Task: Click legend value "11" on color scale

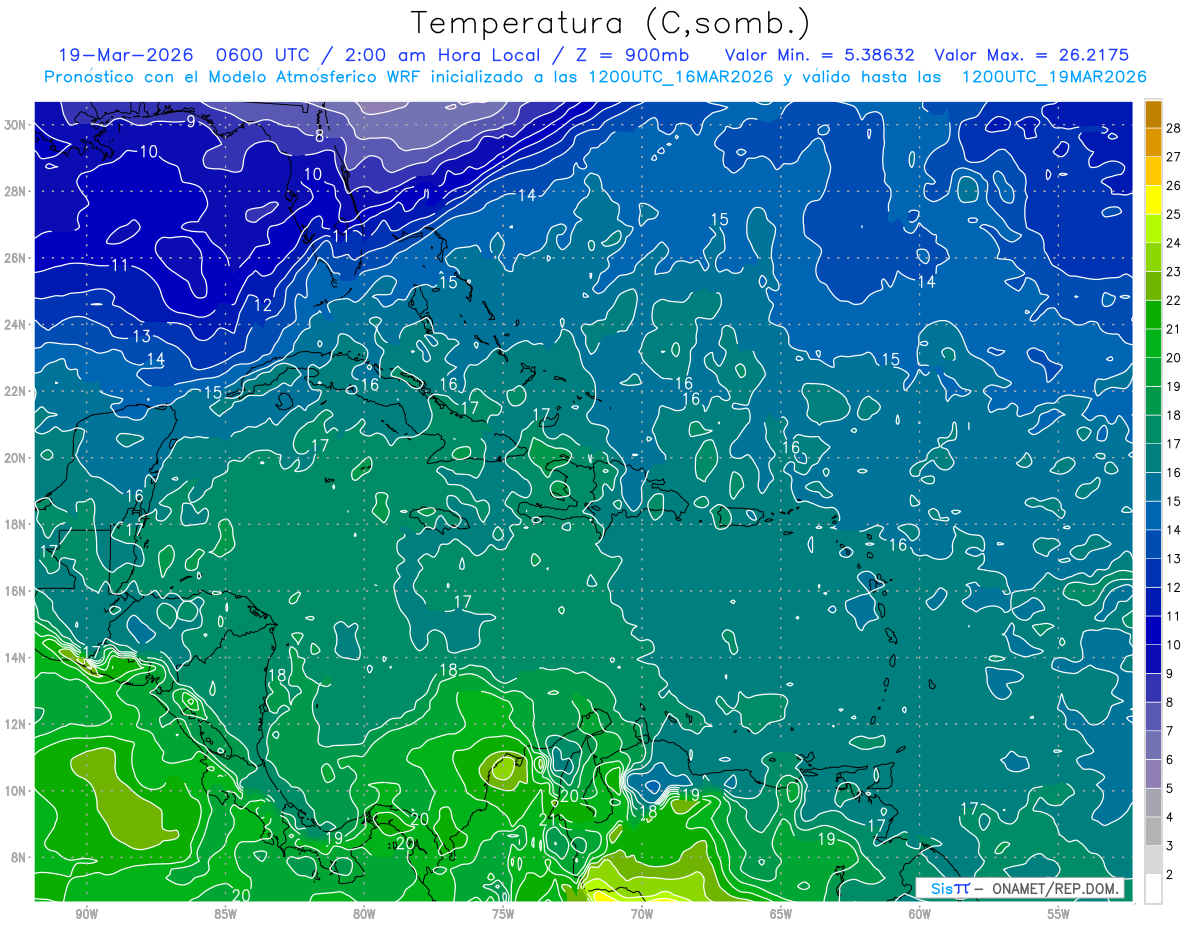Action: tap(1174, 616)
